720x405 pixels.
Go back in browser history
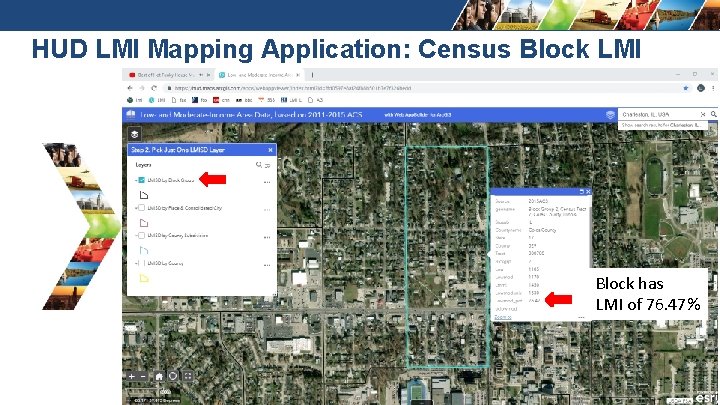tap(130, 88)
